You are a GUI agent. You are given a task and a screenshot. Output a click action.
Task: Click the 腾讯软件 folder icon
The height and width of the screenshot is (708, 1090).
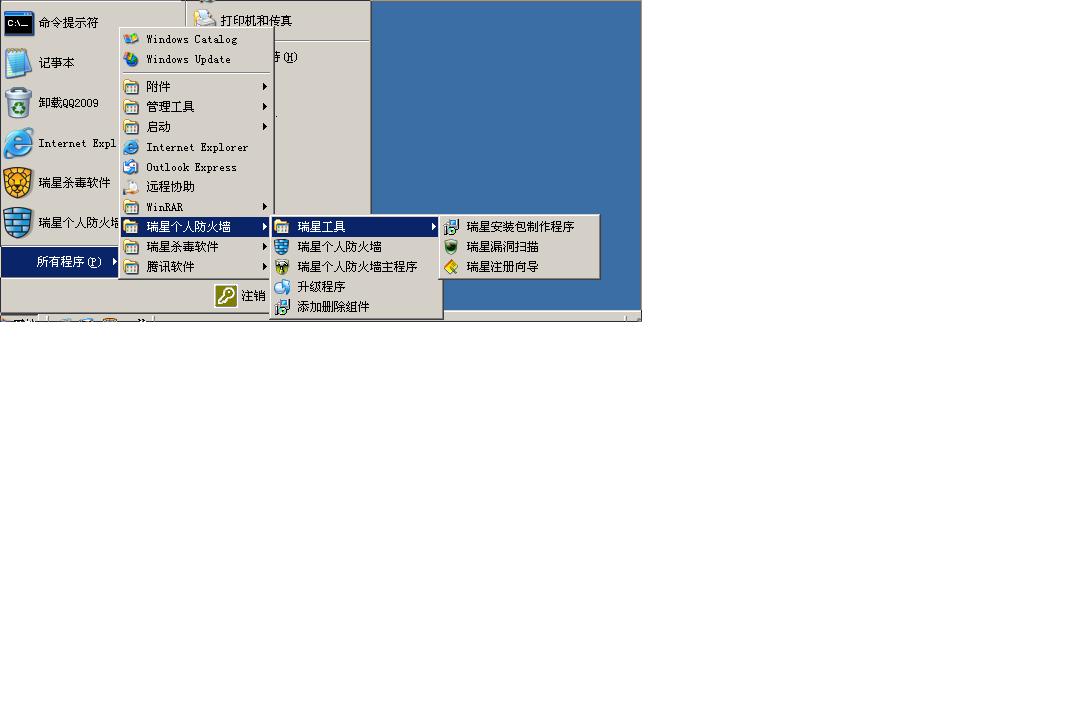(x=131, y=267)
